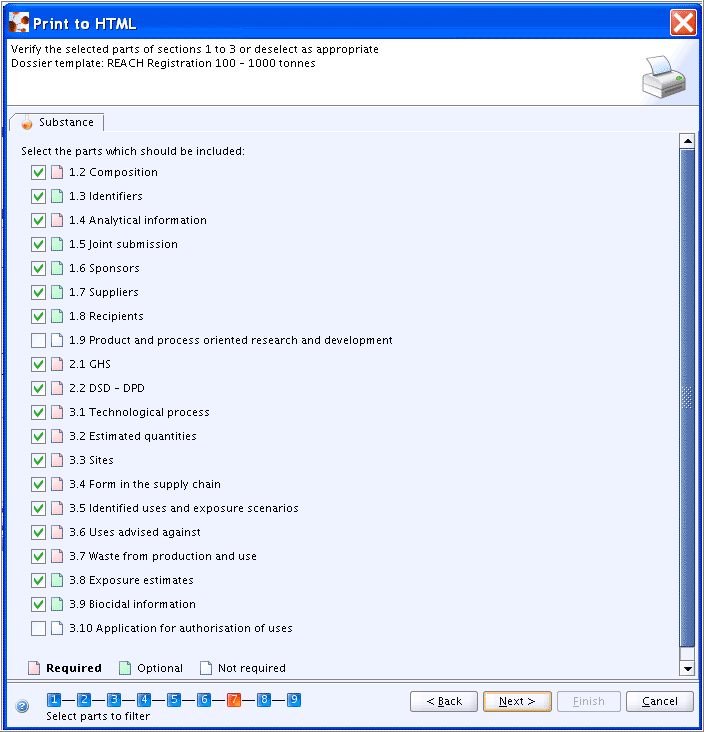The image size is (704, 732).
Task: Click the scrollbar down arrow
Action: [x=687, y=669]
